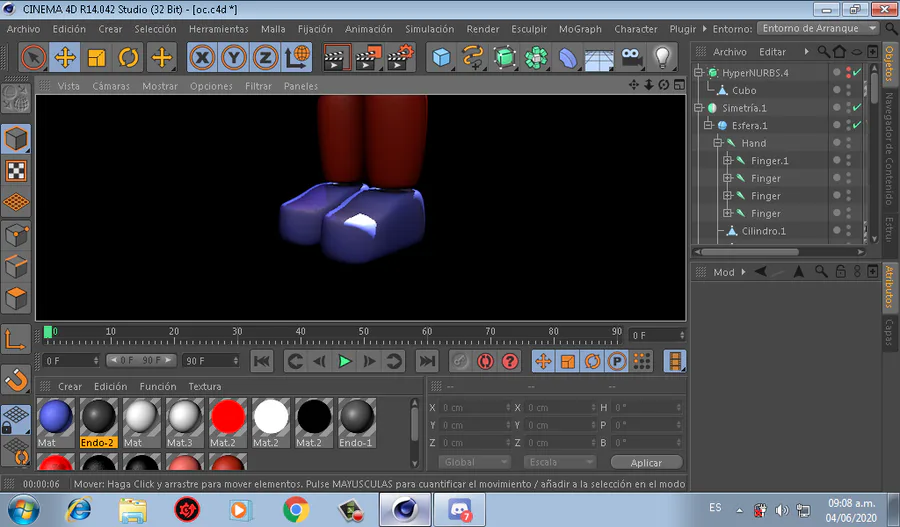The width and height of the screenshot is (900, 527).
Task: Activate the Scale tool in top toolbar
Action: 96,57
